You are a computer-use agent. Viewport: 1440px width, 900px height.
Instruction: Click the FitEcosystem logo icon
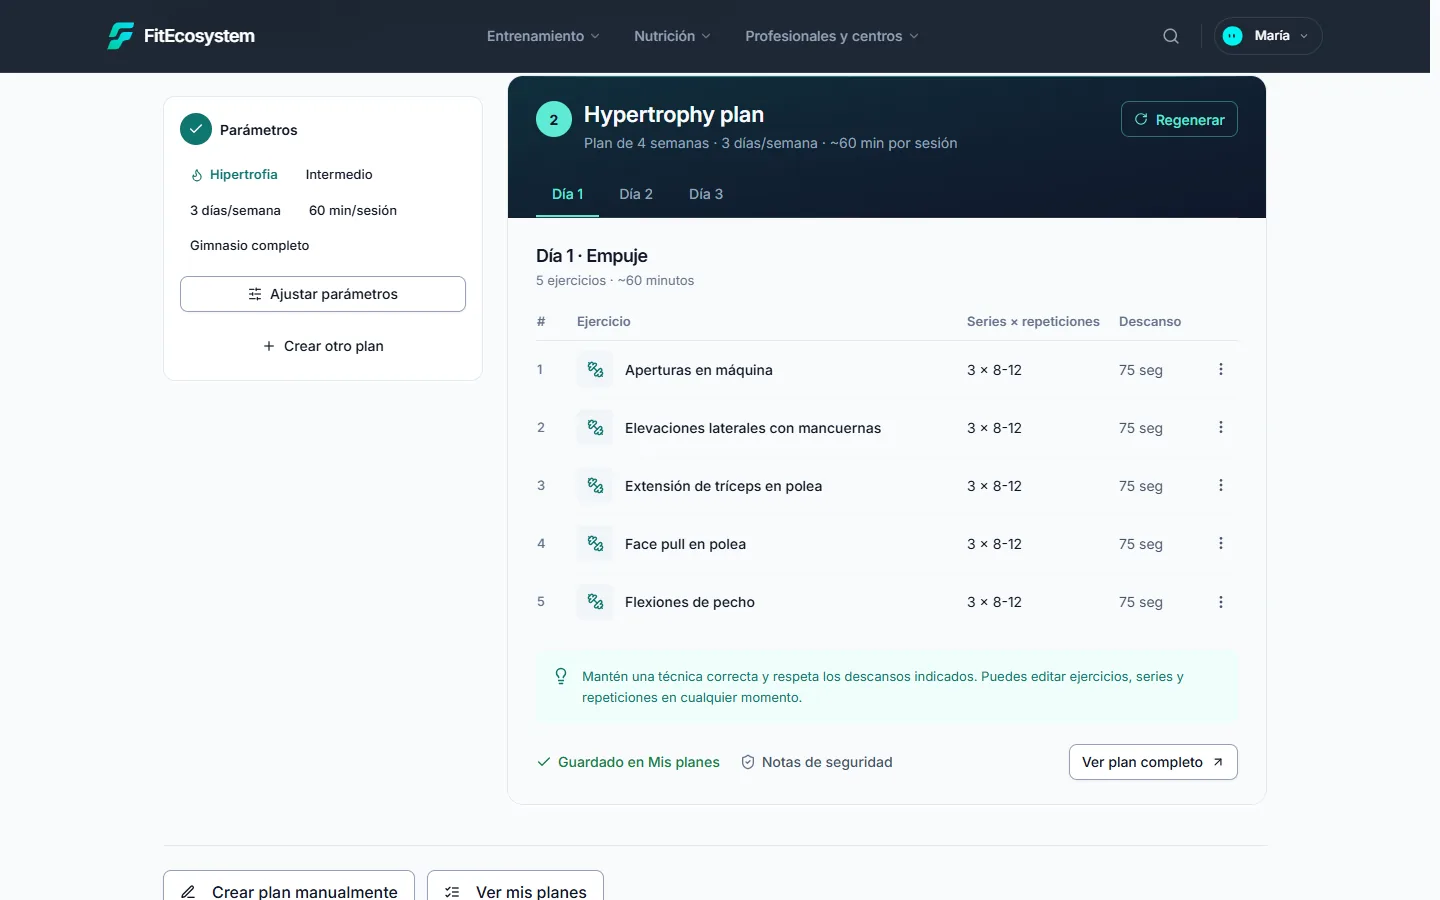point(120,36)
